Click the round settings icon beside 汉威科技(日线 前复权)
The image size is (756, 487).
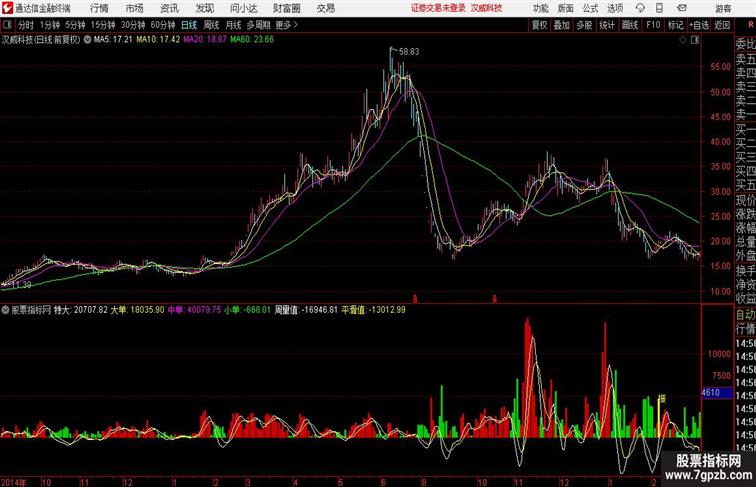[87, 40]
